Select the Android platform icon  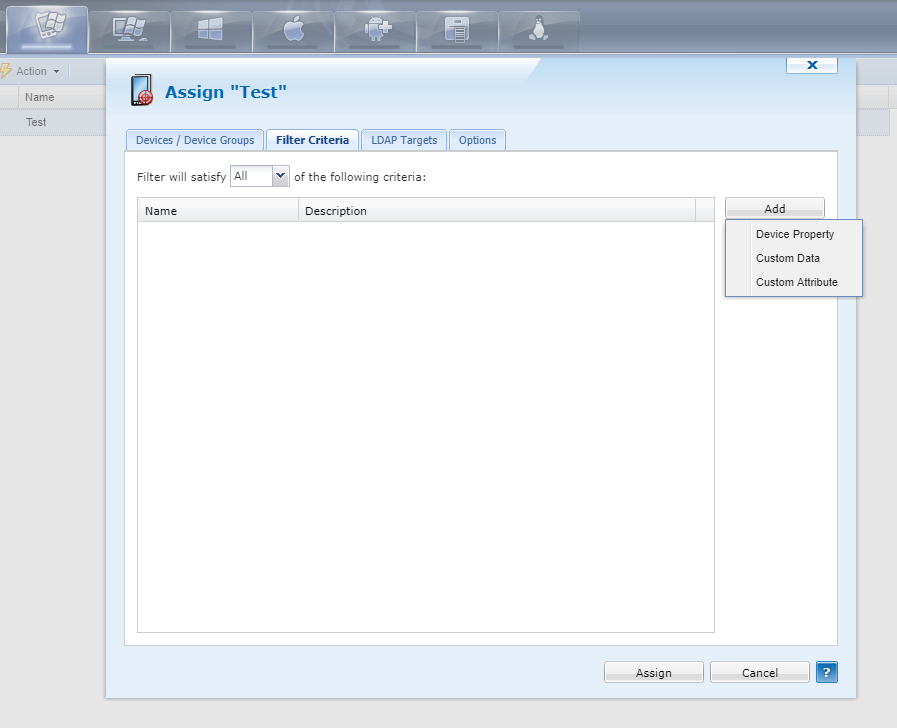(x=374, y=29)
